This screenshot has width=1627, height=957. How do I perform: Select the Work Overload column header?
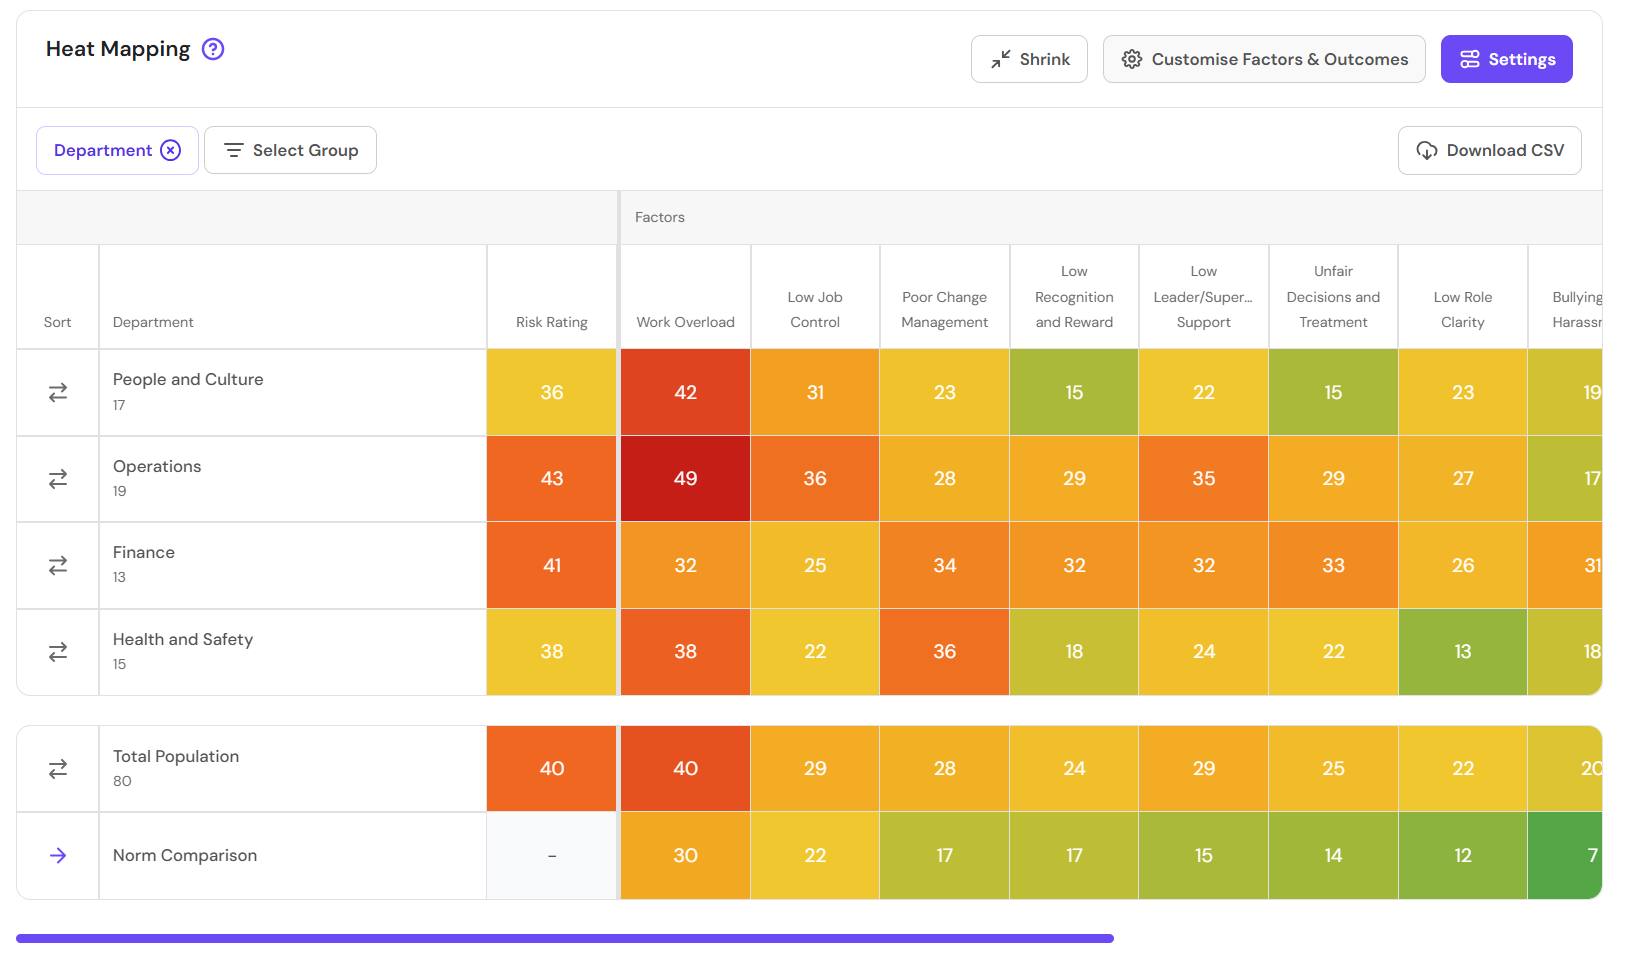(x=685, y=321)
